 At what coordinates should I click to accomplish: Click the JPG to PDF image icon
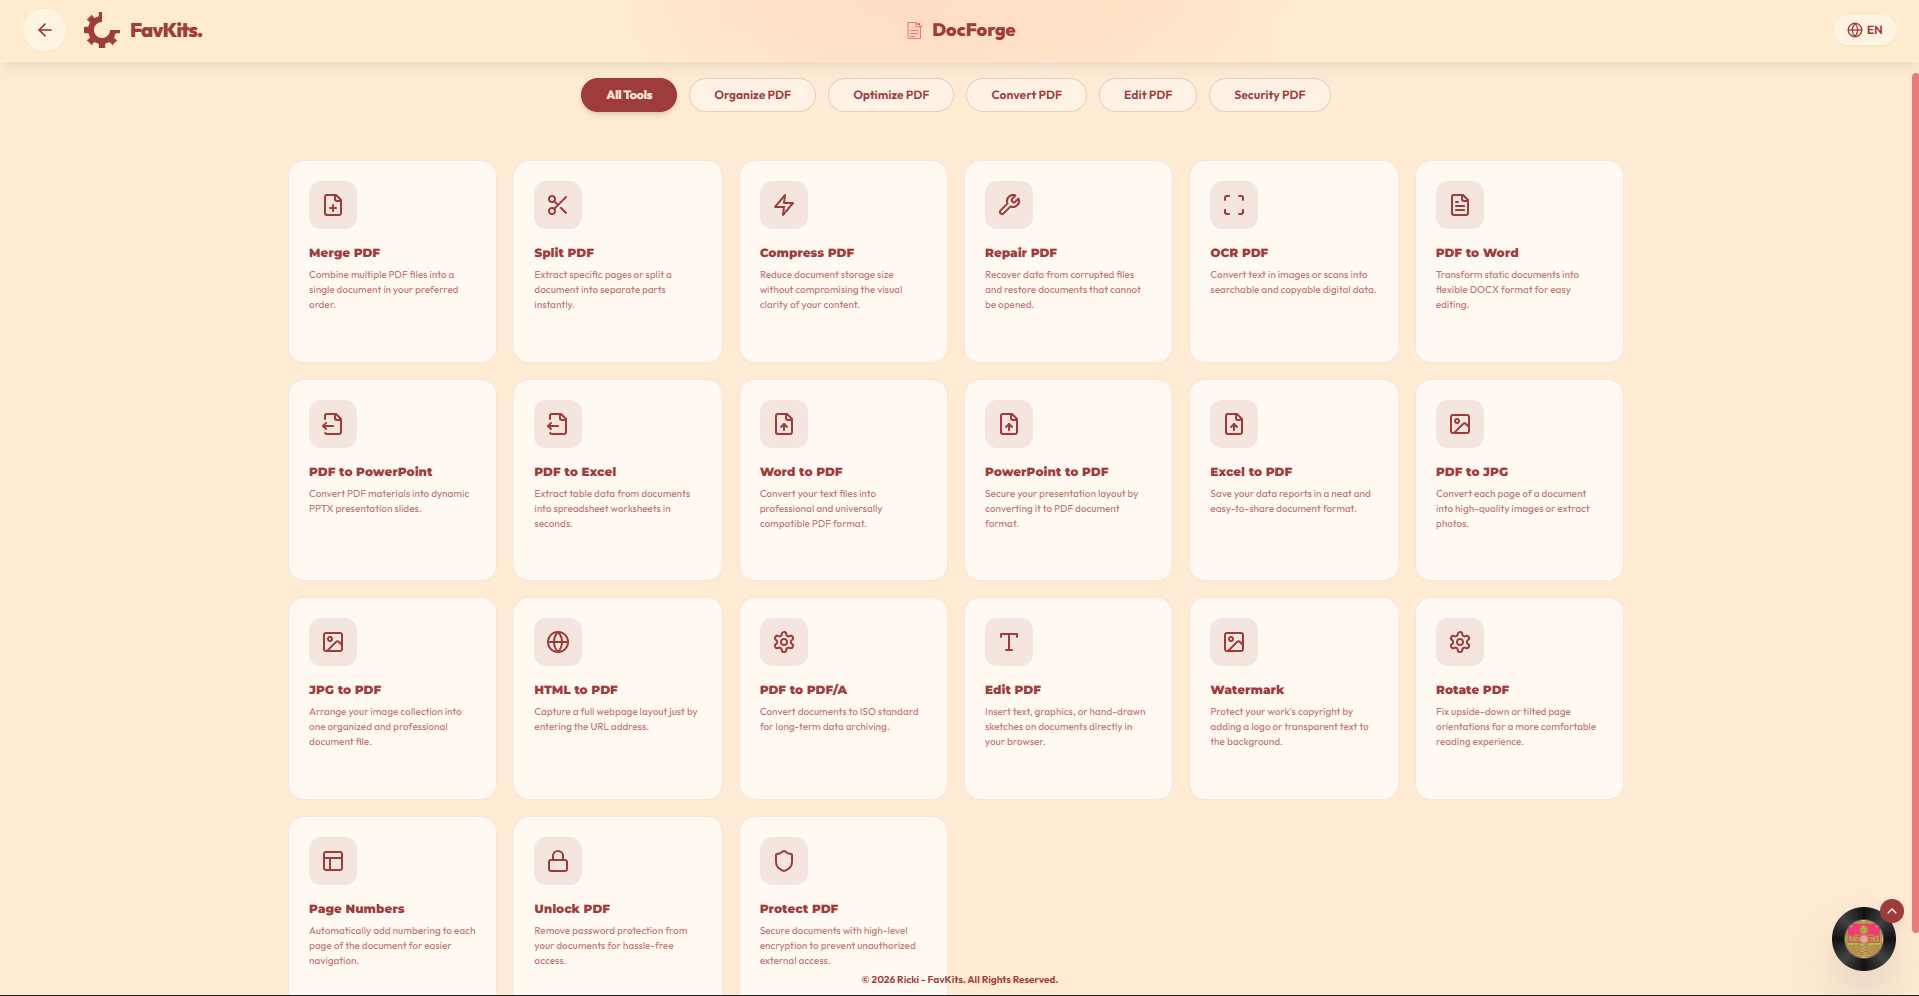pyautogui.click(x=333, y=642)
